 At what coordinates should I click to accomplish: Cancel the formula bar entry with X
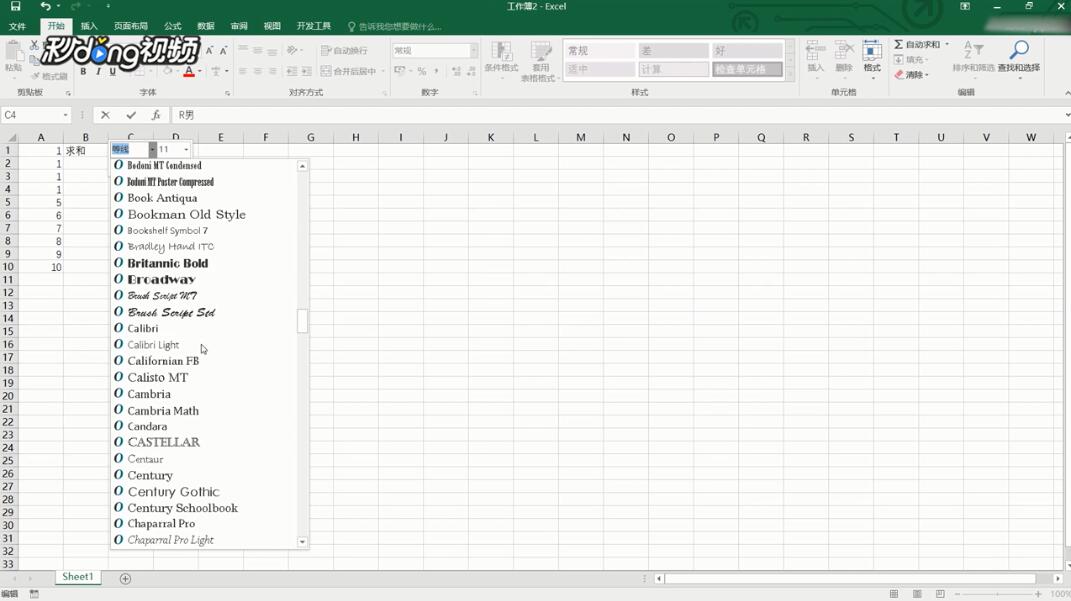[x=105, y=115]
